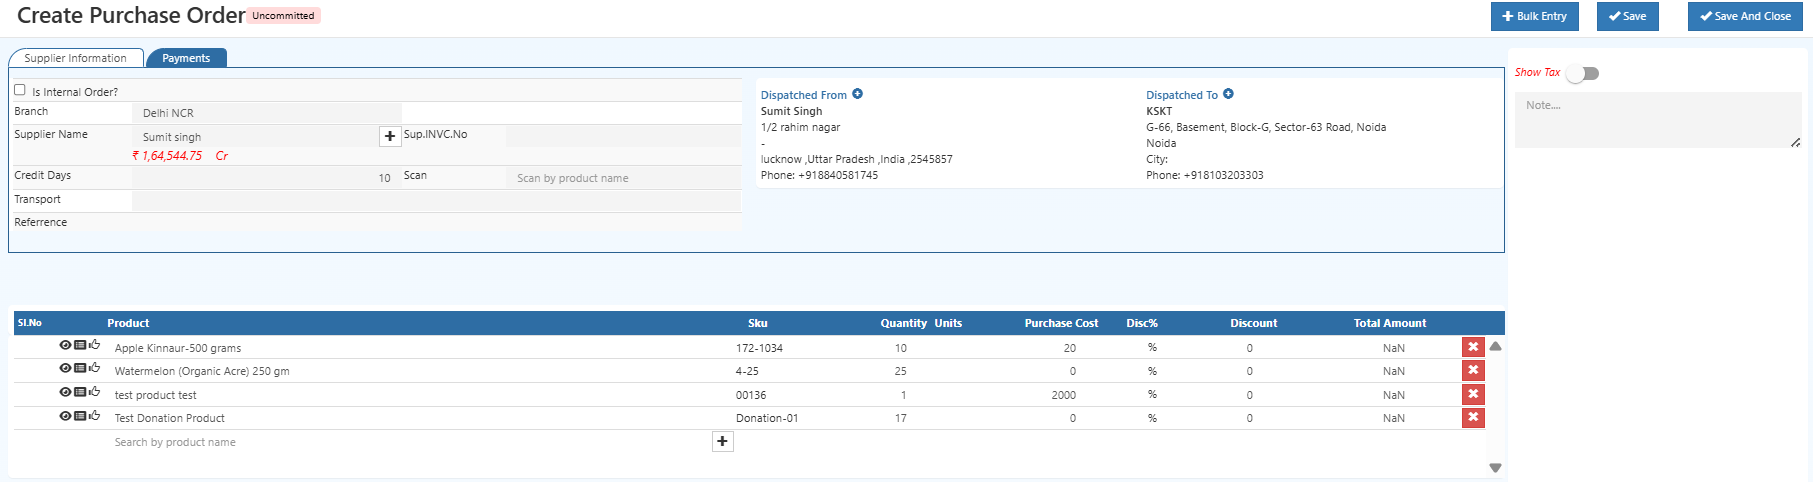Edit quantity 10 for Apple Kinnaur
The height and width of the screenshot is (482, 1813).
pyautogui.click(x=901, y=348)
